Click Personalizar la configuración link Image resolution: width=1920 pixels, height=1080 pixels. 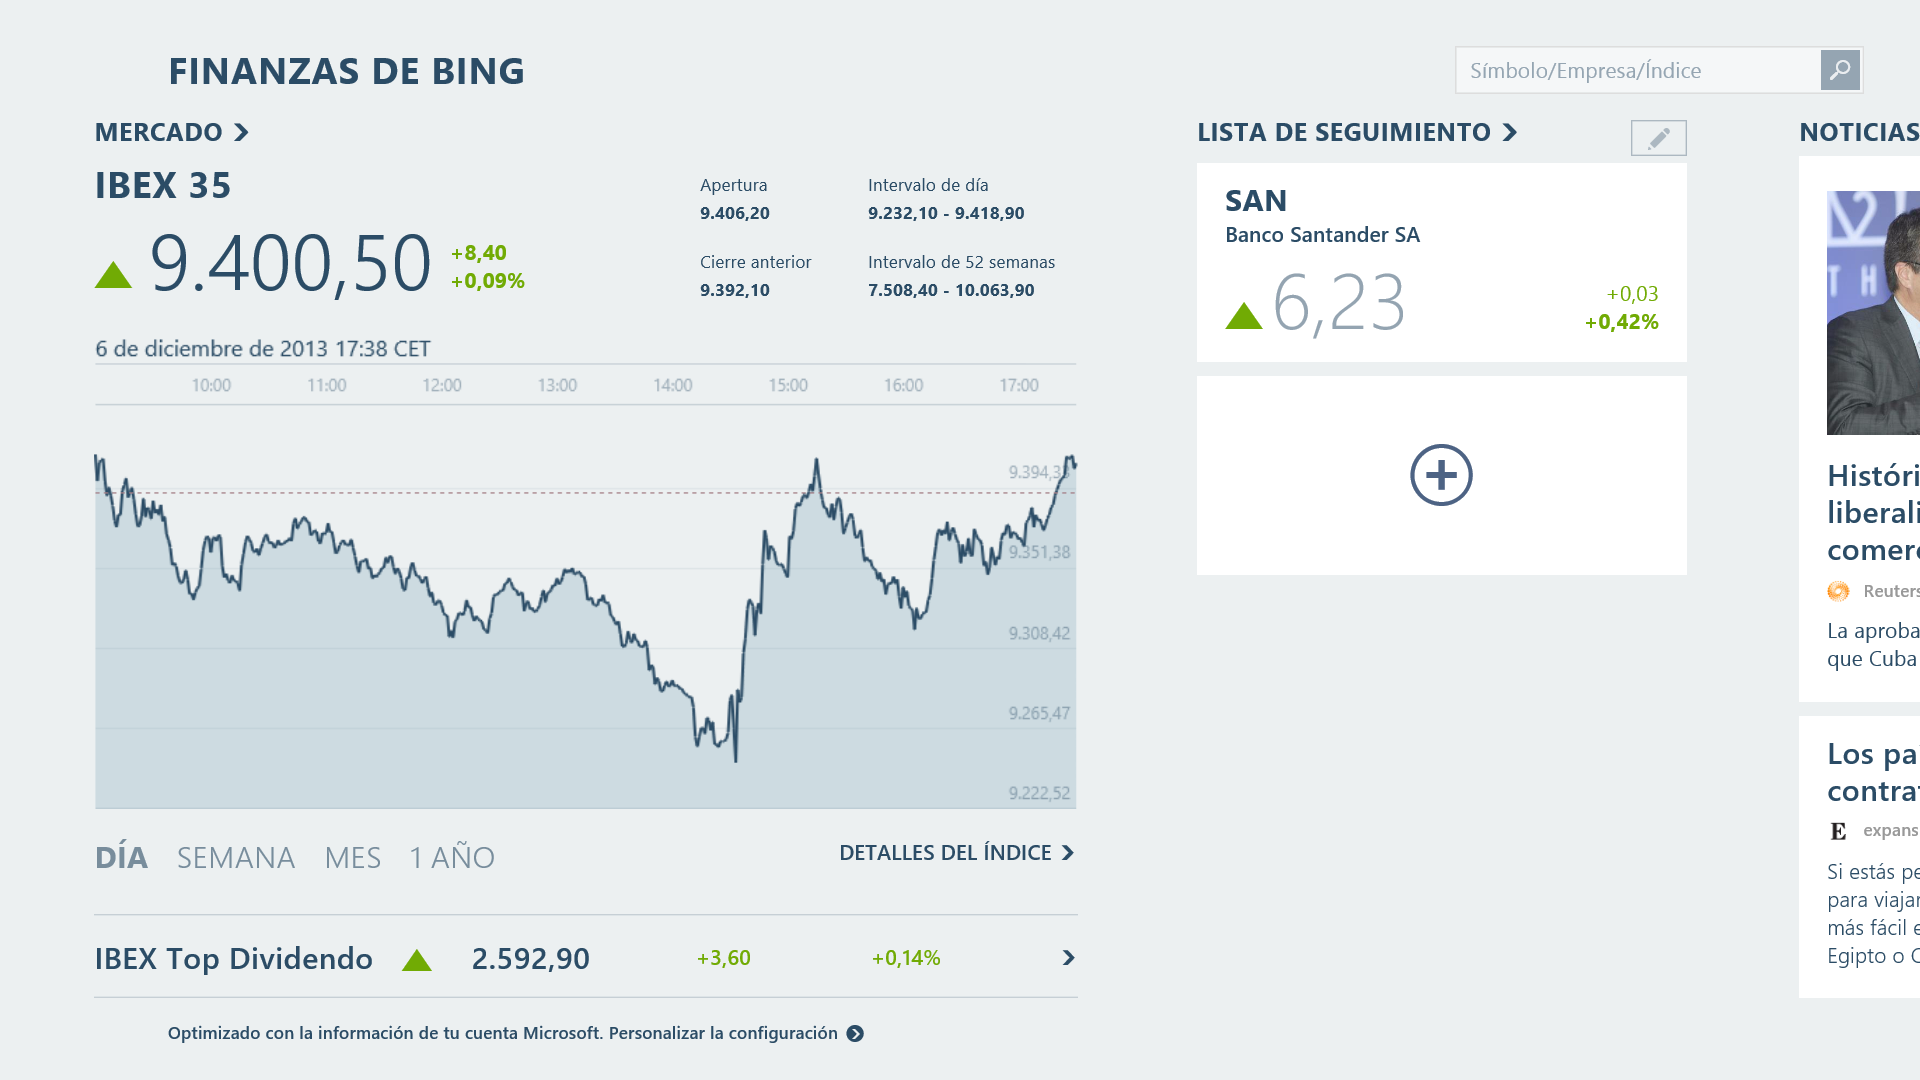point(723,1033)
